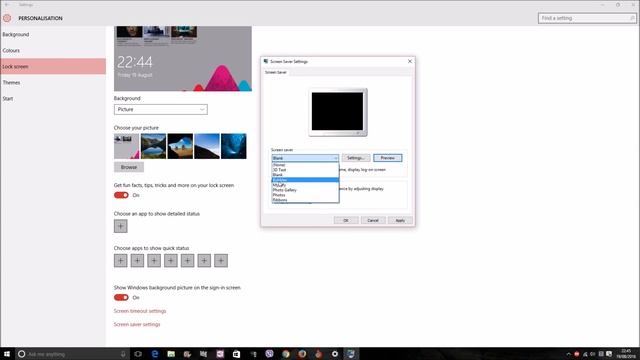Launch Microsoft Edge from taskbar

click(155, 354)
